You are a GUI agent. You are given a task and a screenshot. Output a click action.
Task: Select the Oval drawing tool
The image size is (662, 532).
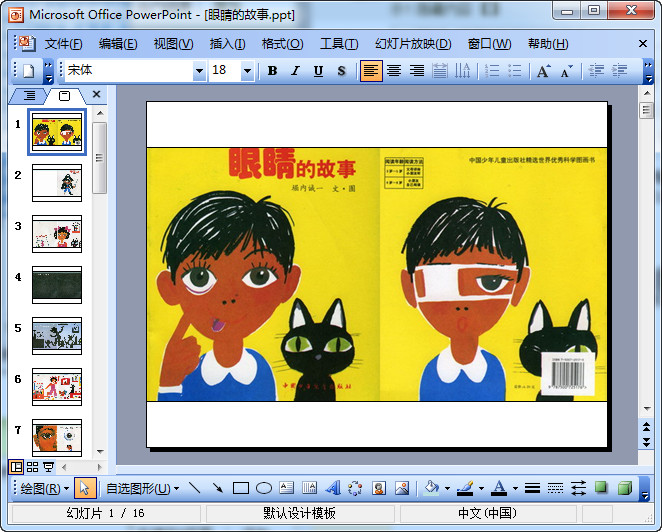[x=264, y=489]
